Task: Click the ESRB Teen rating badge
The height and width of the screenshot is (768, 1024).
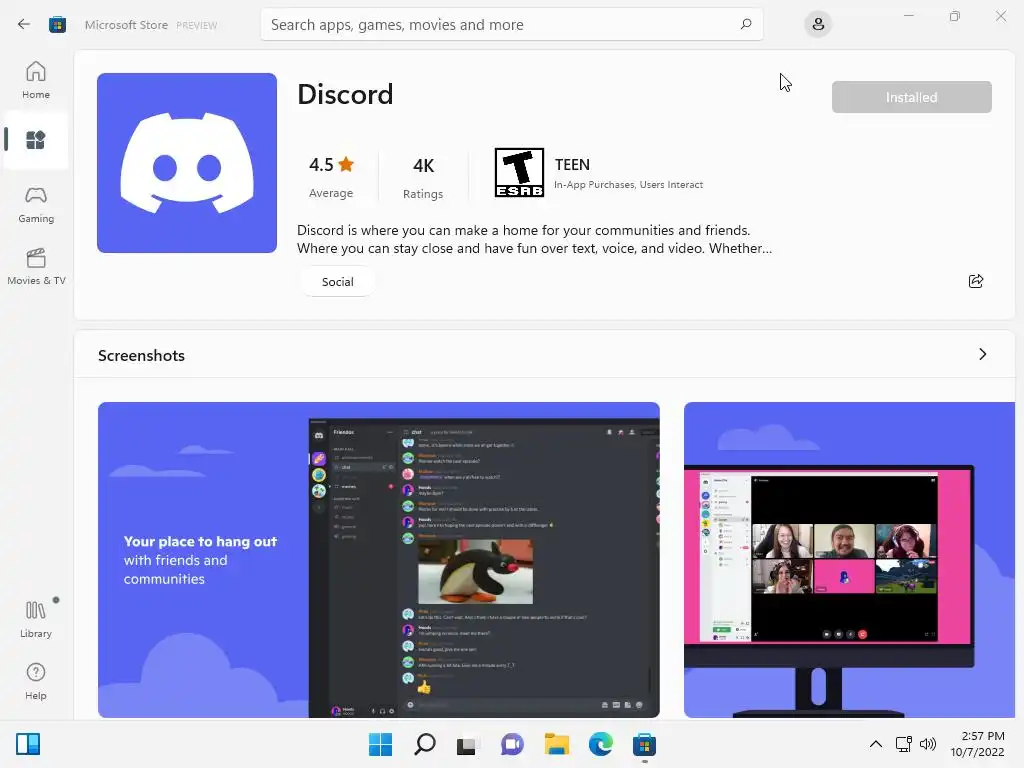Action: tap(519, 172)
